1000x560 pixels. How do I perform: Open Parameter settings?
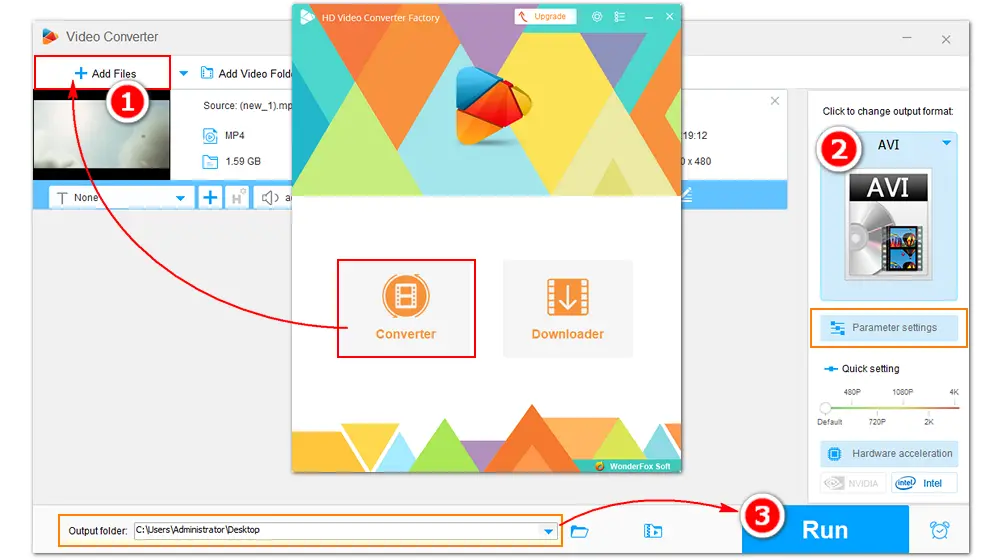click(888, 328)
